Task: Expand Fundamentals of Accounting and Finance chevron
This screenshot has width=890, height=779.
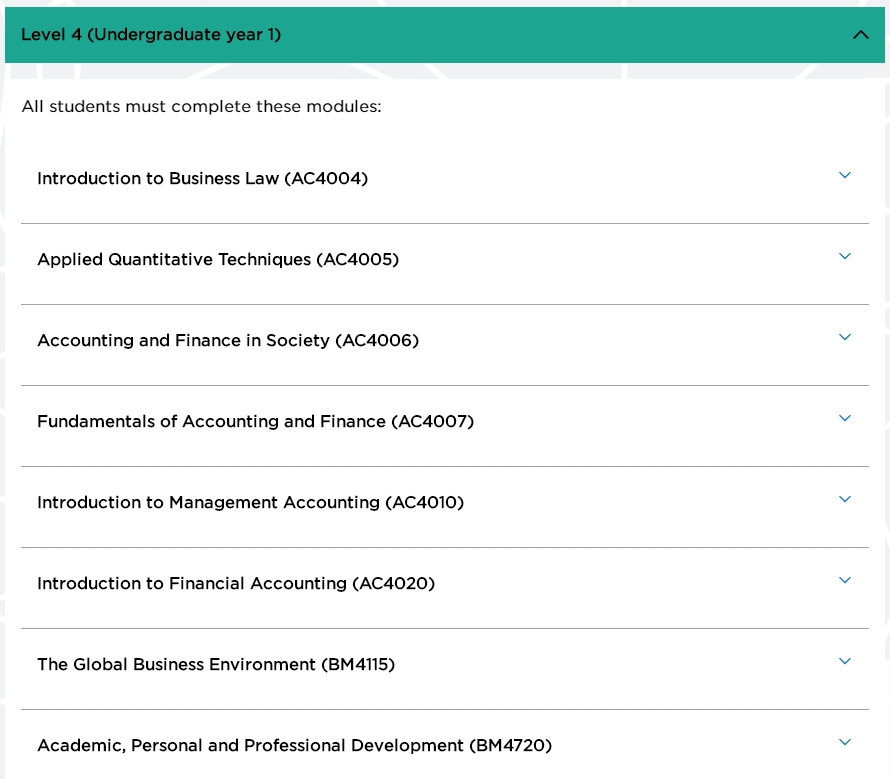Action: (845, 418)
